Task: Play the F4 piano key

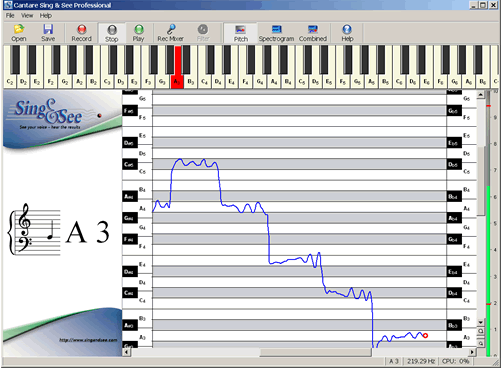Action: click(245, 82)
